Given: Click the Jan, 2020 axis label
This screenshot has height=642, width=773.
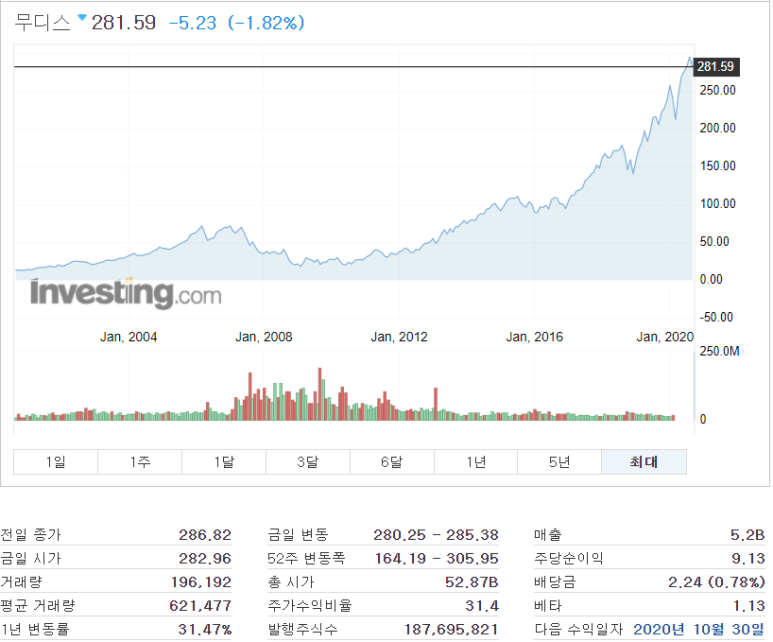Looking at the screenshot, I should click(x=665, y=337).
